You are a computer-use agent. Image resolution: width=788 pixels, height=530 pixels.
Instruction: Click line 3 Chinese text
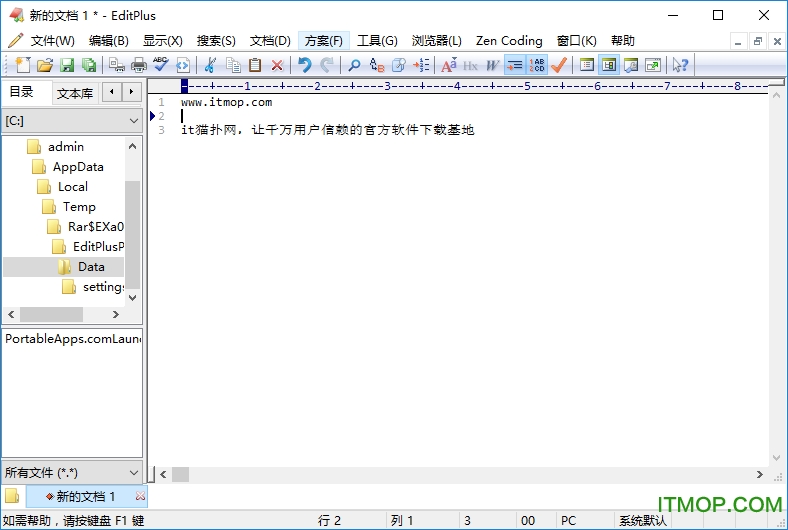click(x=327, y=130)
